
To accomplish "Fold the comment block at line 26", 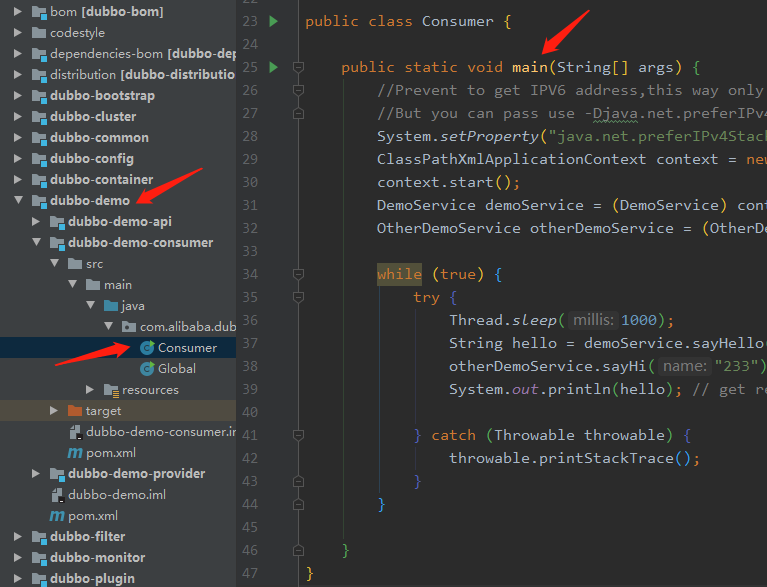I will point(298,90).
